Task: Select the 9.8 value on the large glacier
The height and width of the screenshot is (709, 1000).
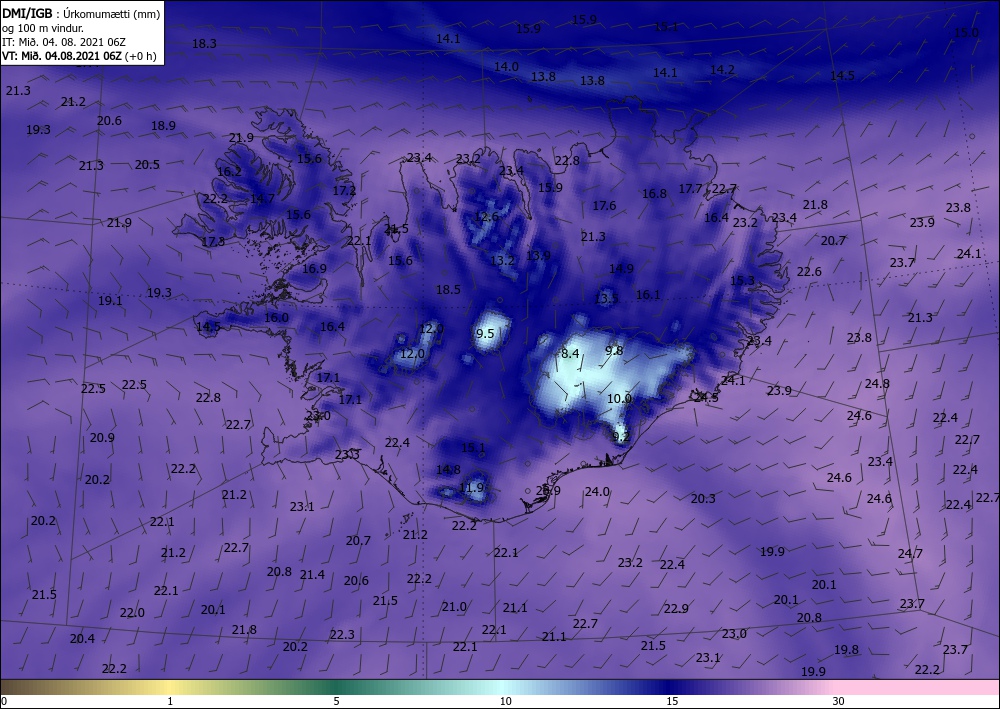Action: click(x=614, y=350)
